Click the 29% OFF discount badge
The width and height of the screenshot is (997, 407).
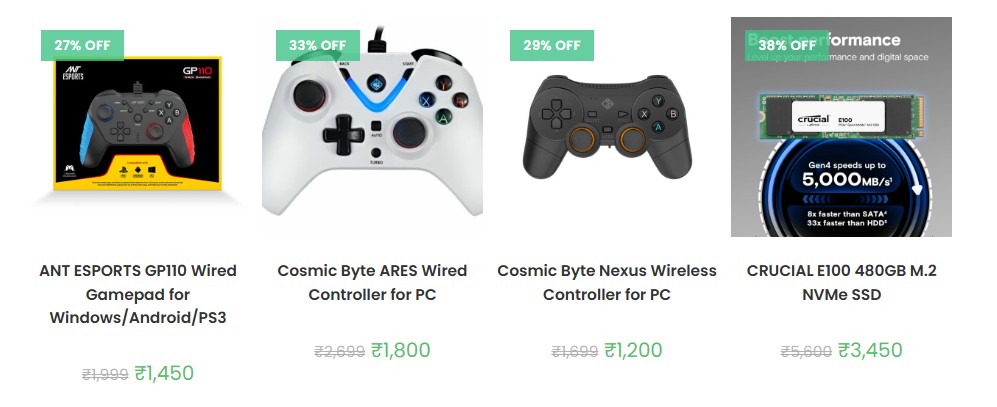point(551,45)
